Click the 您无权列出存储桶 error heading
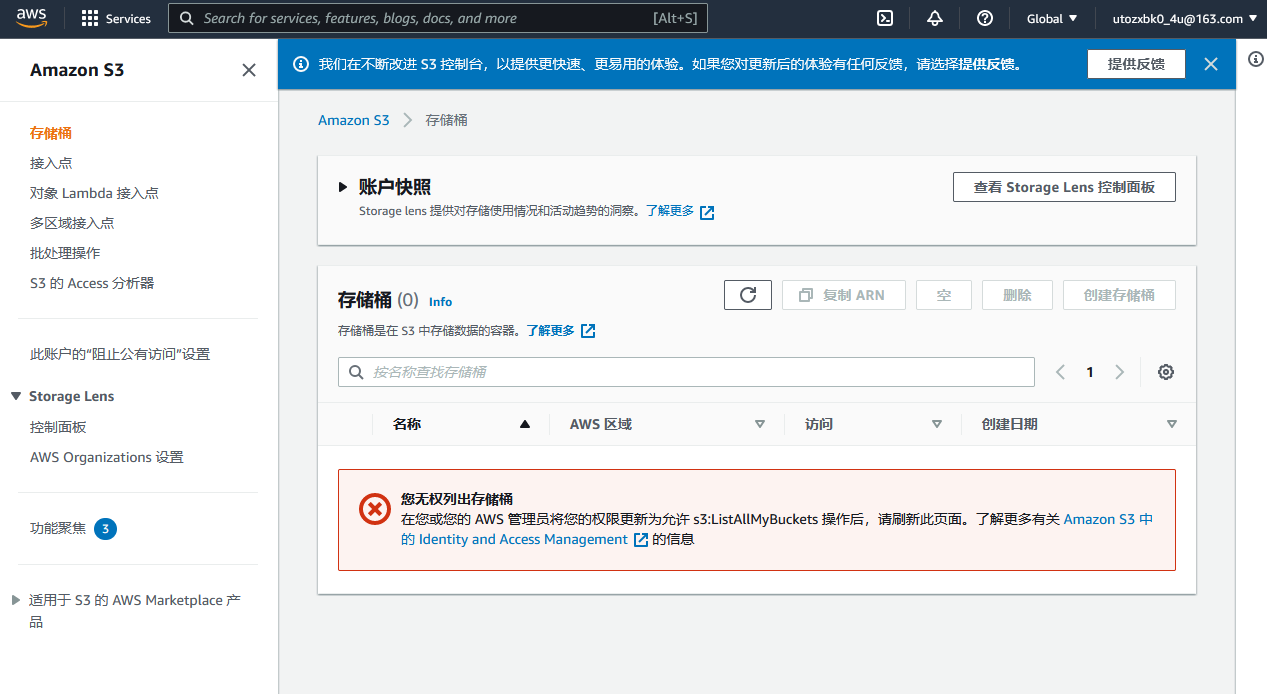This screenshot has width=1267, height=694. [x=457, y=499]
